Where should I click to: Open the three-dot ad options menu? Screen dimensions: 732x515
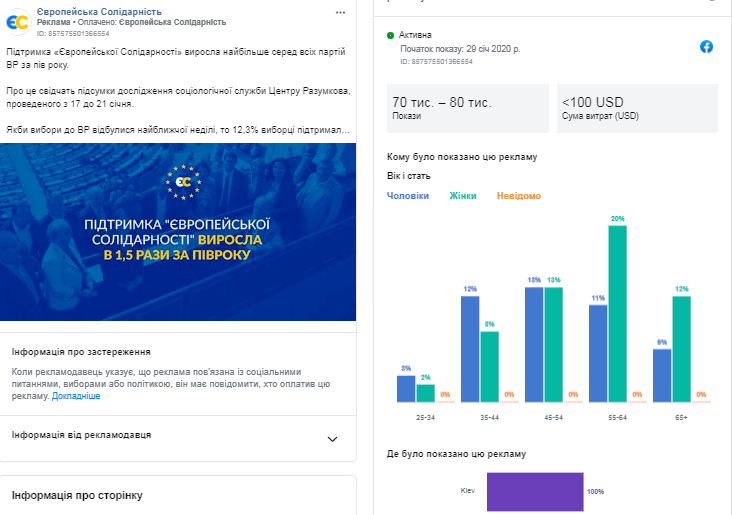340,13
